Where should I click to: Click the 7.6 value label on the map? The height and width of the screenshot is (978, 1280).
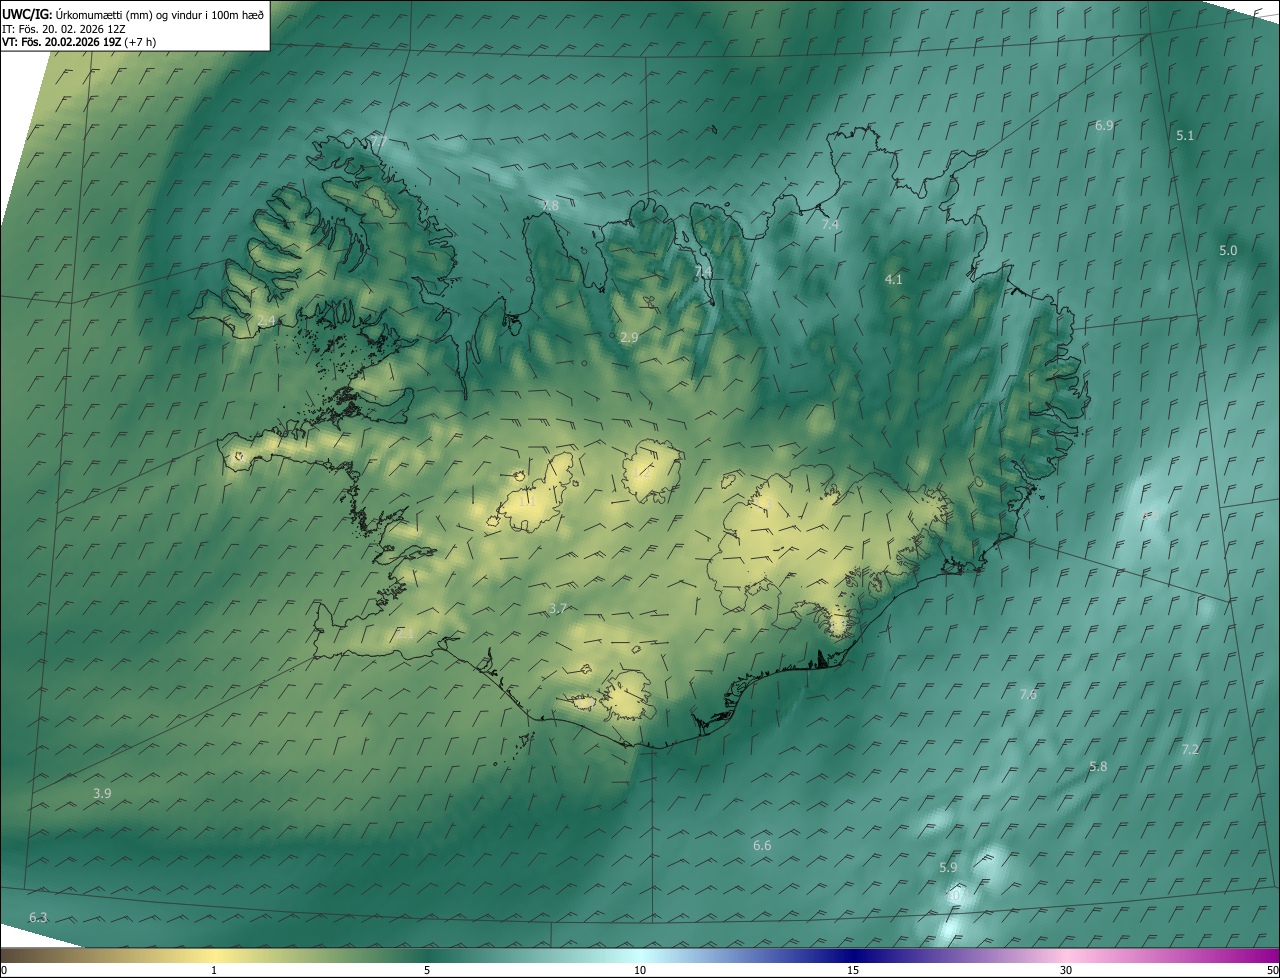pos(1028,695)
